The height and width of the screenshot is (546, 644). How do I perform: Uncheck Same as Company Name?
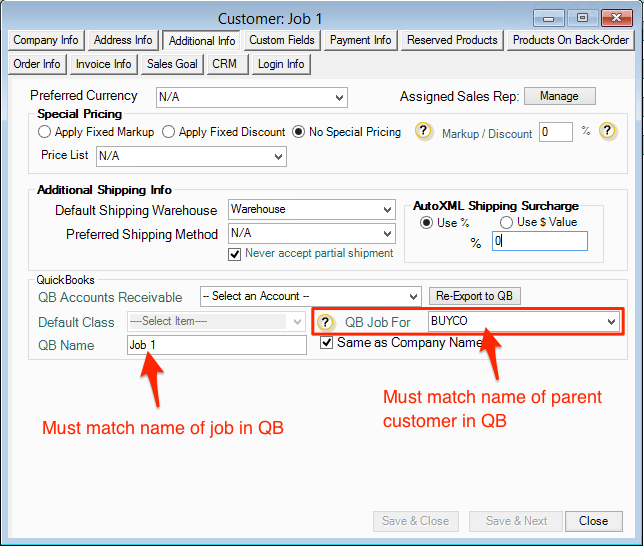(327, 343)
